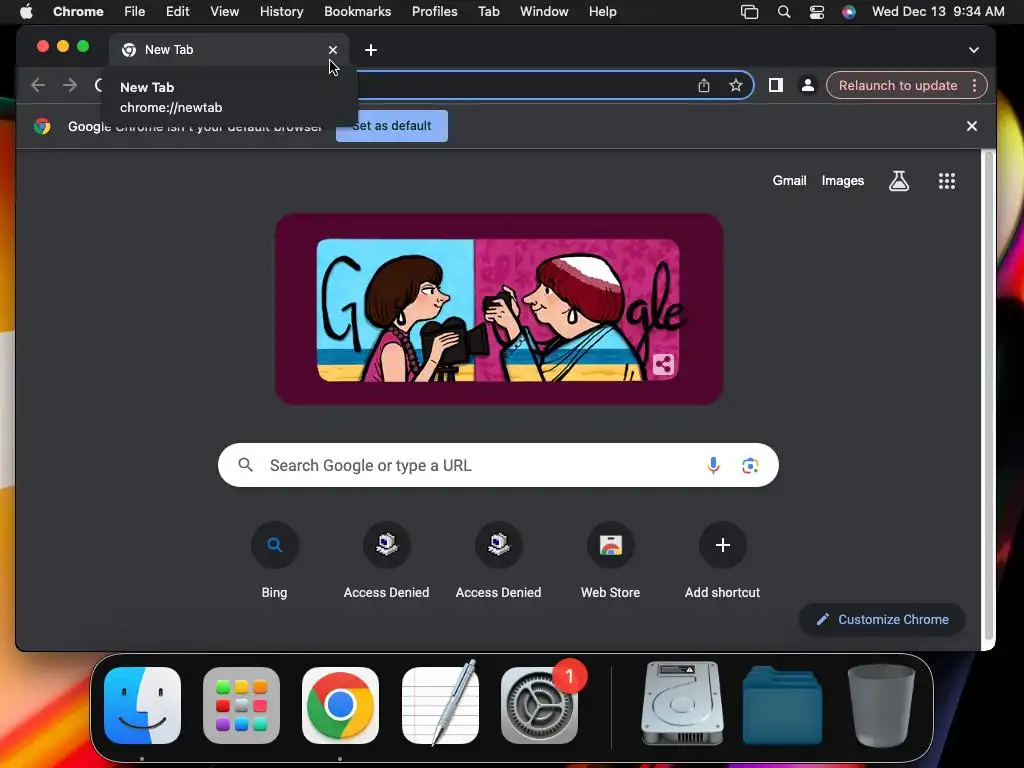Open Images link

pos(842,181)
